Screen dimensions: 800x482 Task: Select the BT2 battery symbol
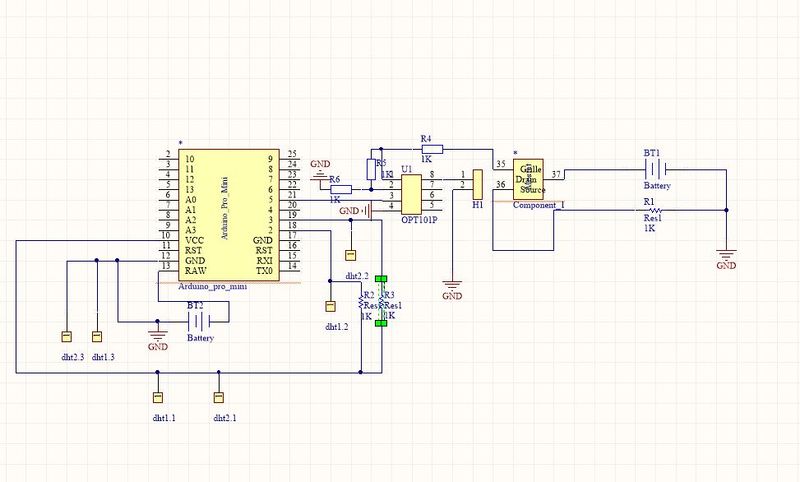pyautogui.click(x=199, y=321)
